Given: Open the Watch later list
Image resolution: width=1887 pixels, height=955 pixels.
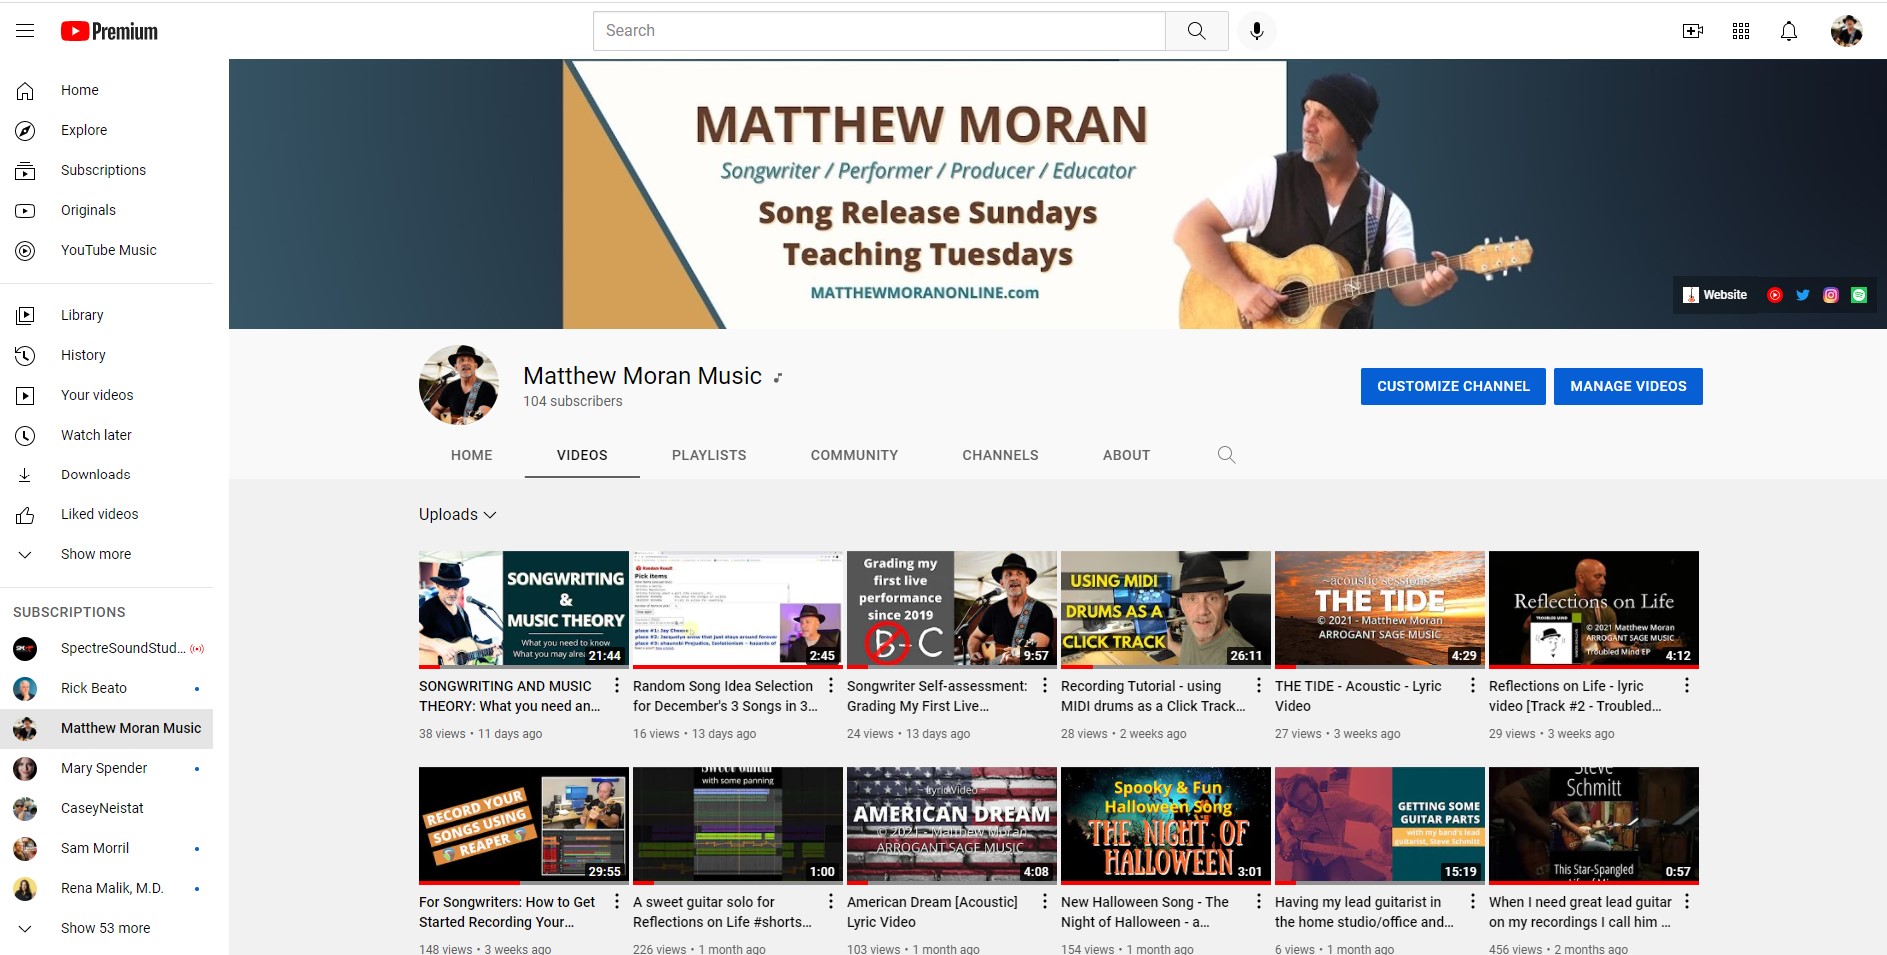Looking at the screenshot, I should point(107,435).
